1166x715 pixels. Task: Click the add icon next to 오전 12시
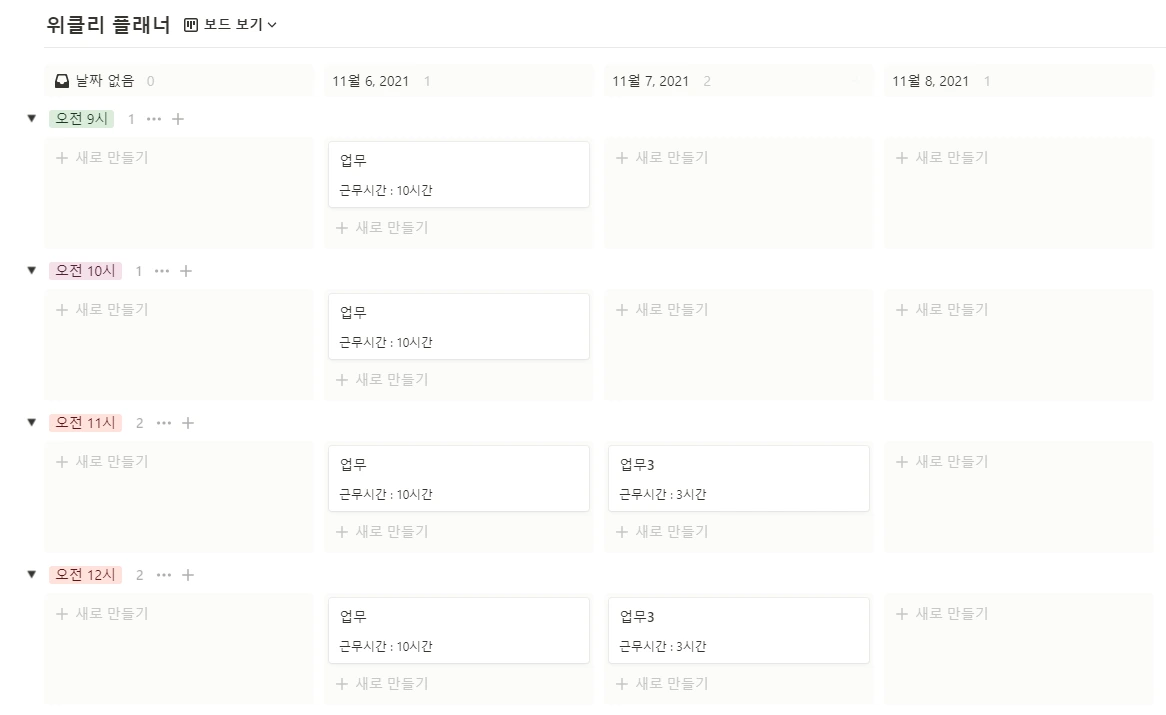[x=188, y=574]
